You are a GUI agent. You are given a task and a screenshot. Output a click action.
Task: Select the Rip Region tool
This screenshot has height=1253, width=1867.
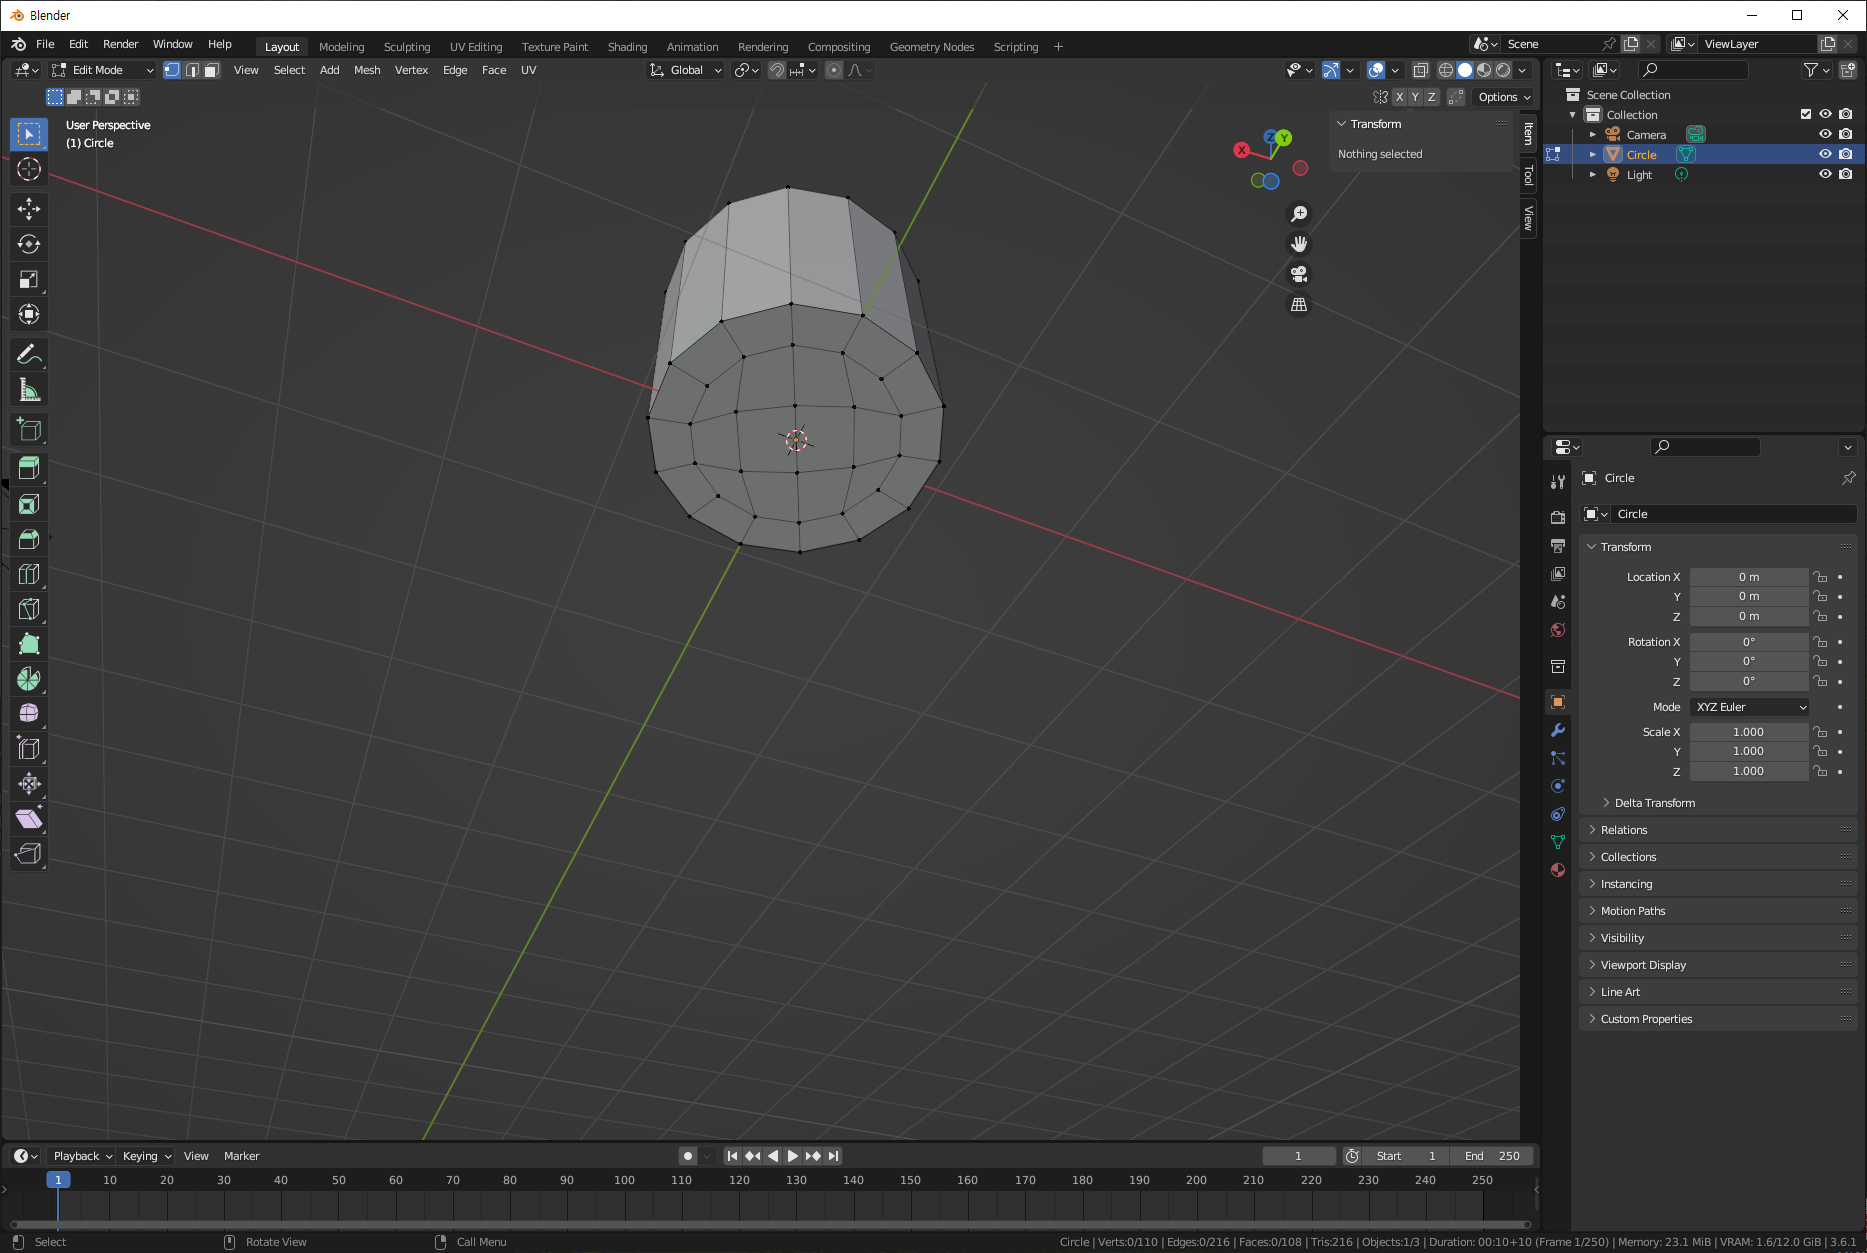tap(29, 853)
